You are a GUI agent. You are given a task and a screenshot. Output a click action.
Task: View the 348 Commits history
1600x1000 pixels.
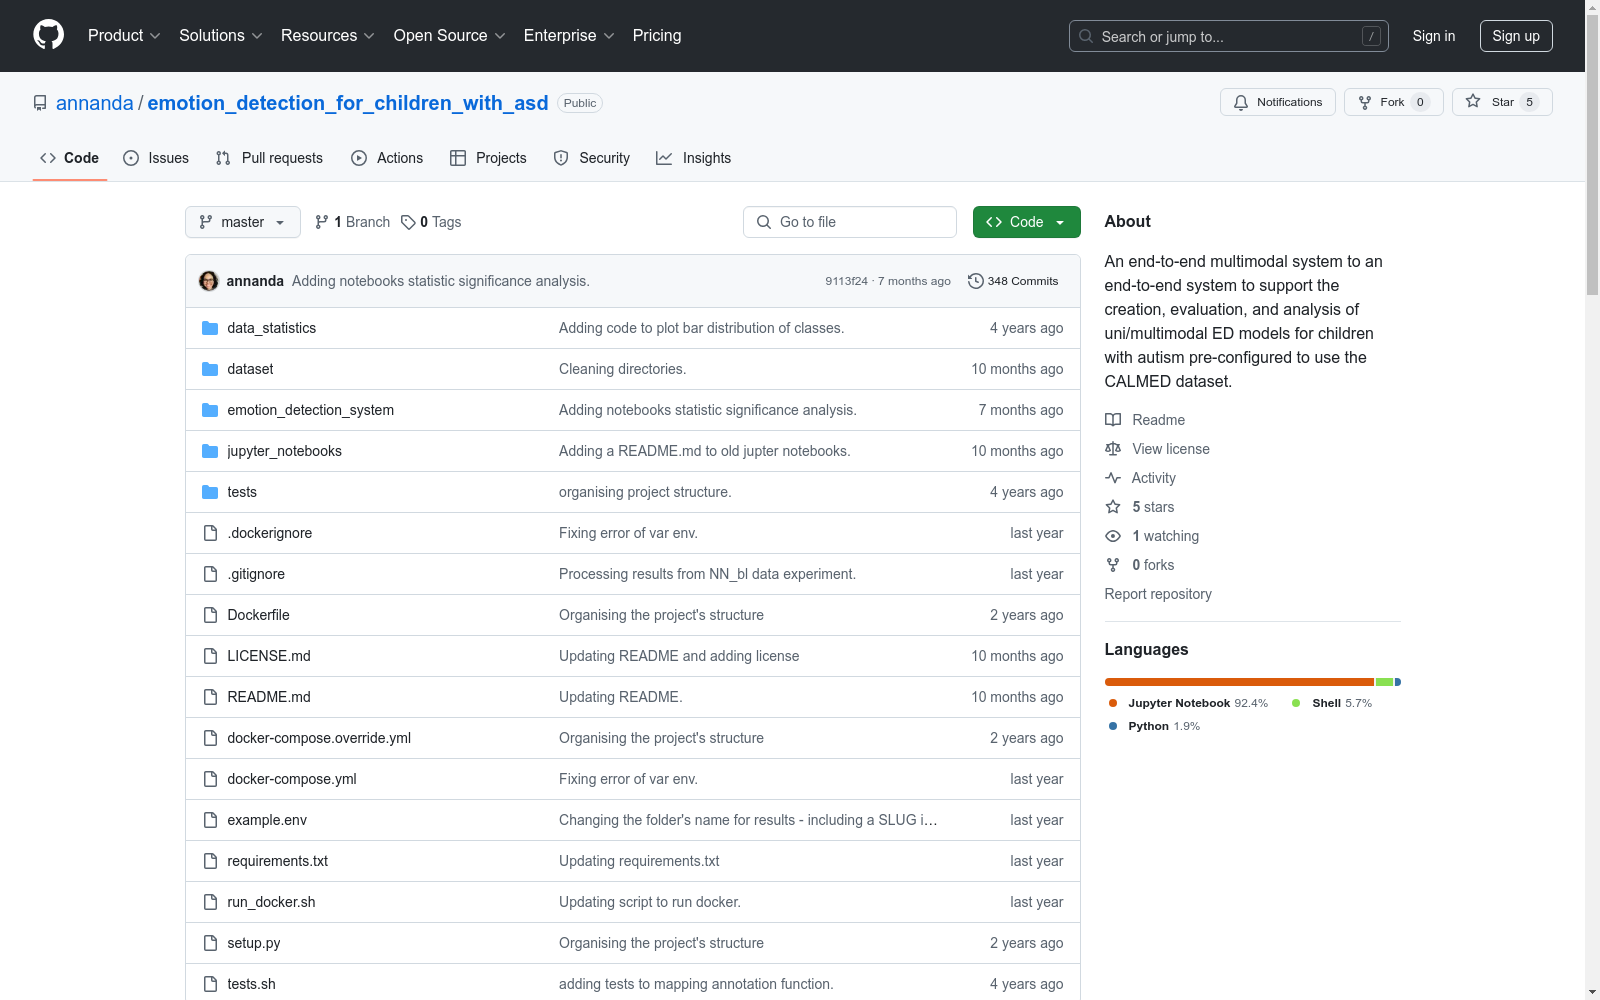coord(1013,281)
